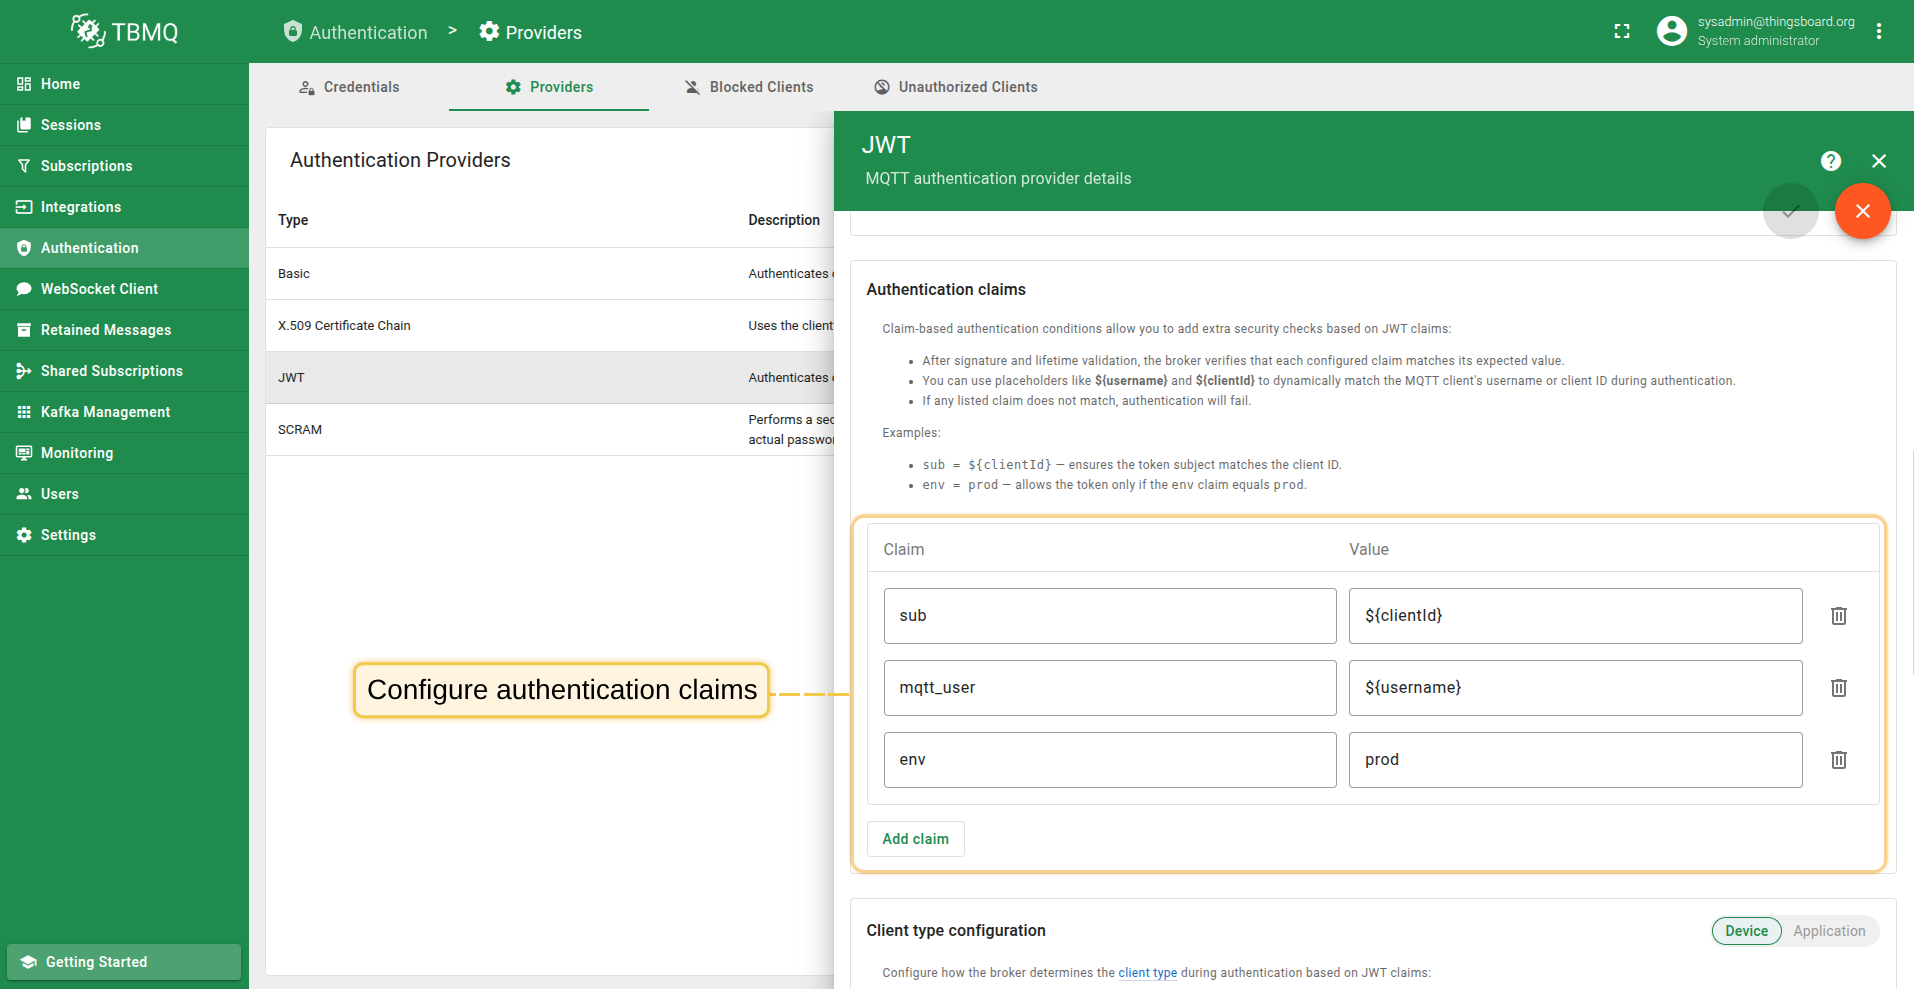Click the orange cancel edit button

pos(1862,211)
